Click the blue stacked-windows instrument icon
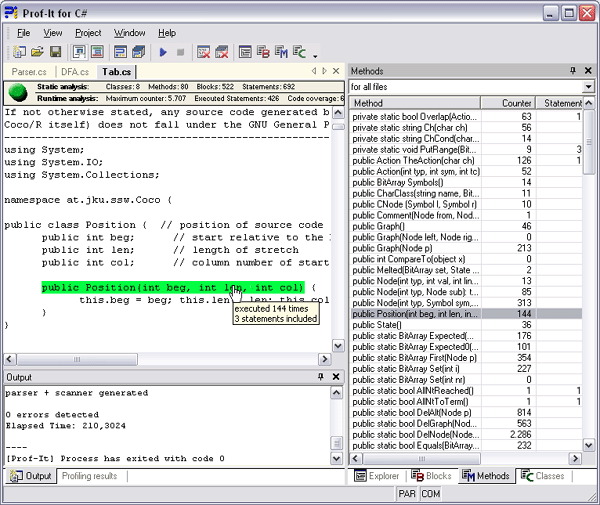600x505 pixels. [139, 52]
